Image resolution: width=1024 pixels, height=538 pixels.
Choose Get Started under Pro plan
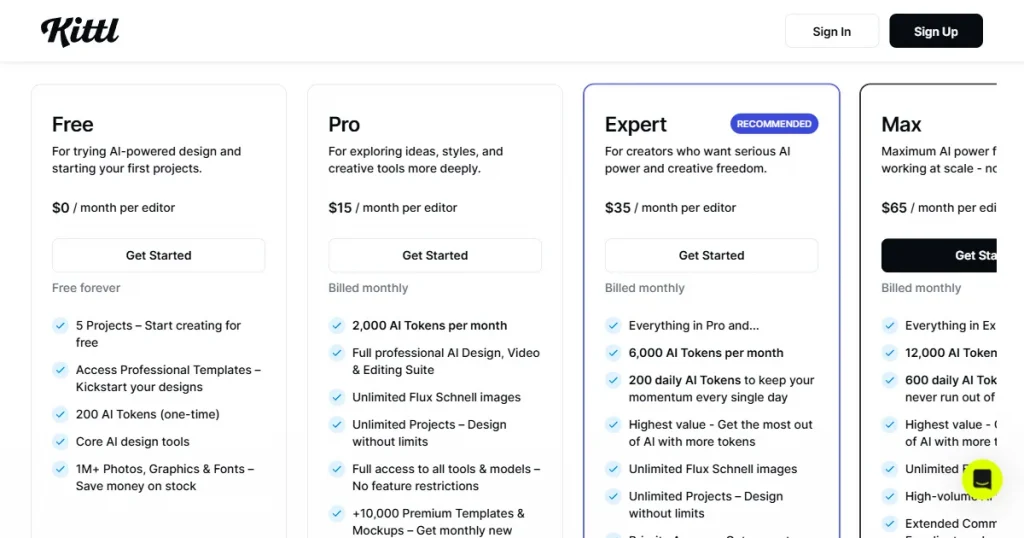[x=435, y=255]
